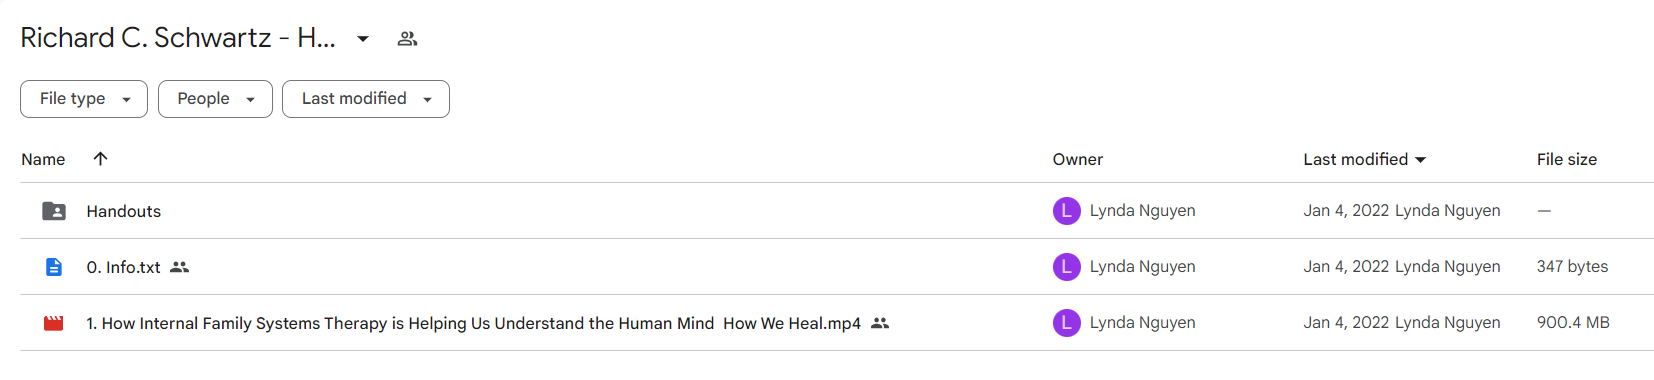This screenshot has height=380, width=1654.
Task: Click the red video file icon
Action: click(x=54, y=323)
